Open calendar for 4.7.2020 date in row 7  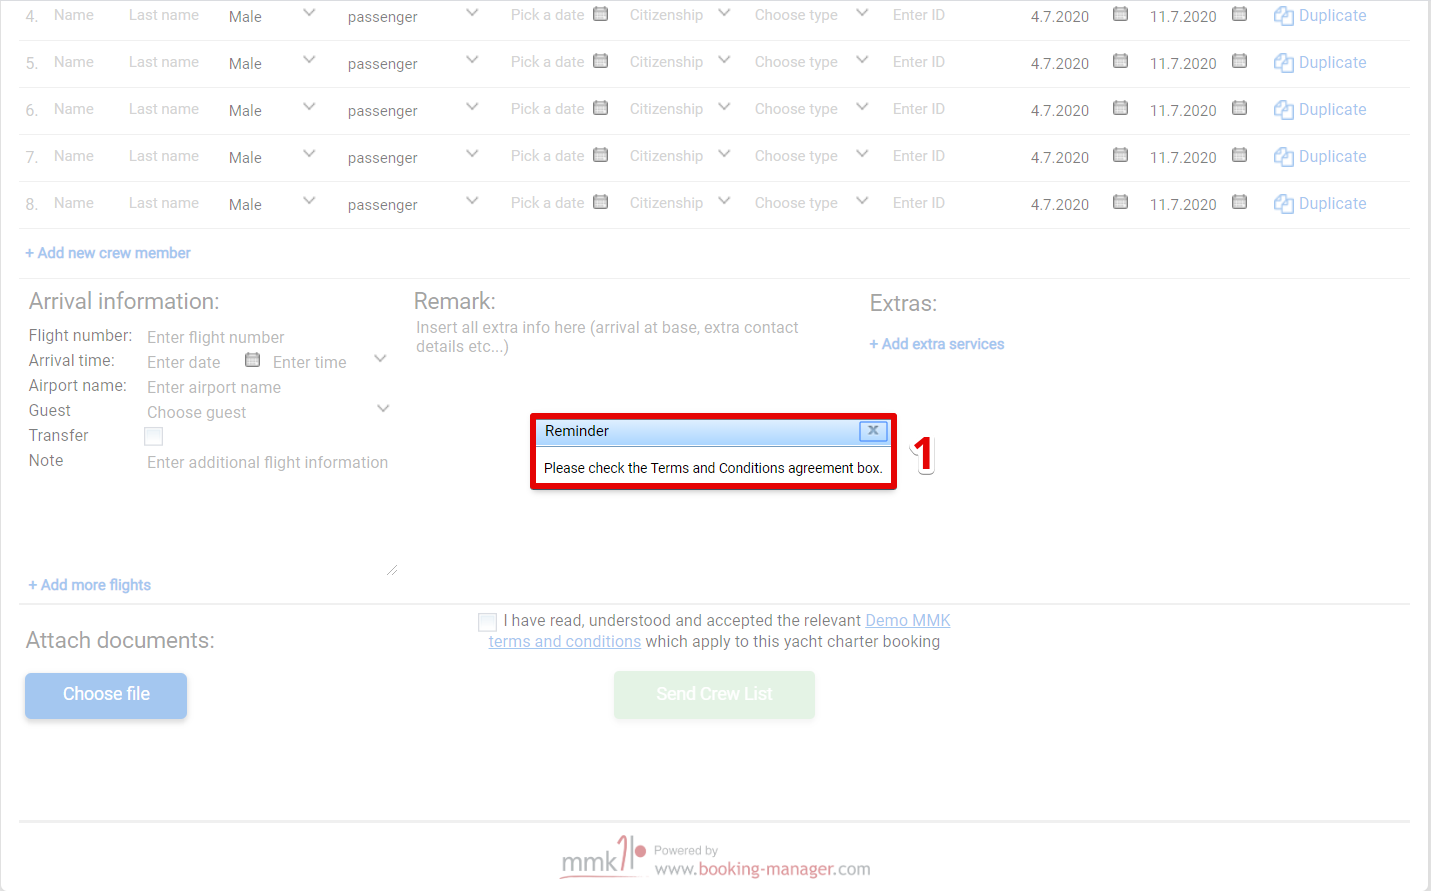point(1120,155)
